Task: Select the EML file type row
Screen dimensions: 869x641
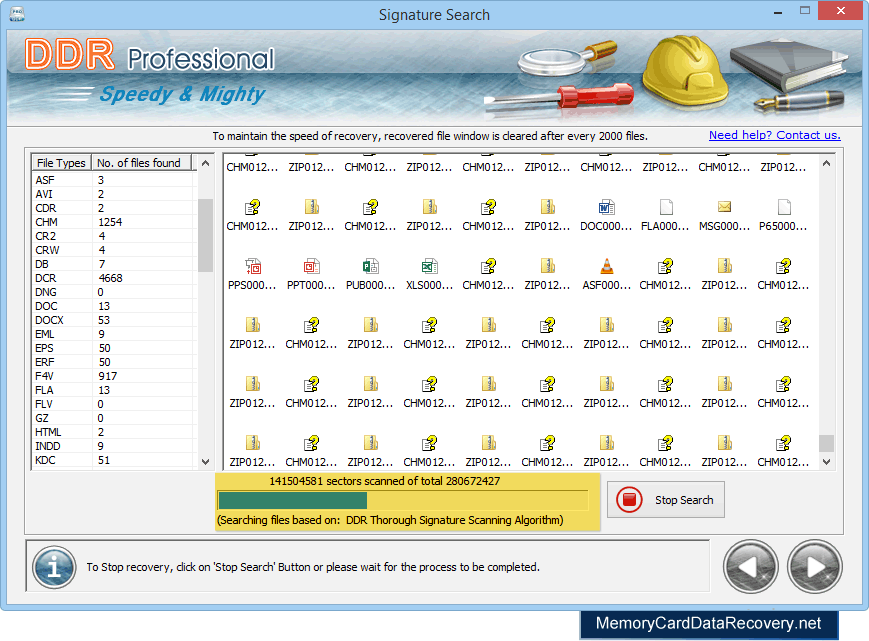Action: [114, 334]
